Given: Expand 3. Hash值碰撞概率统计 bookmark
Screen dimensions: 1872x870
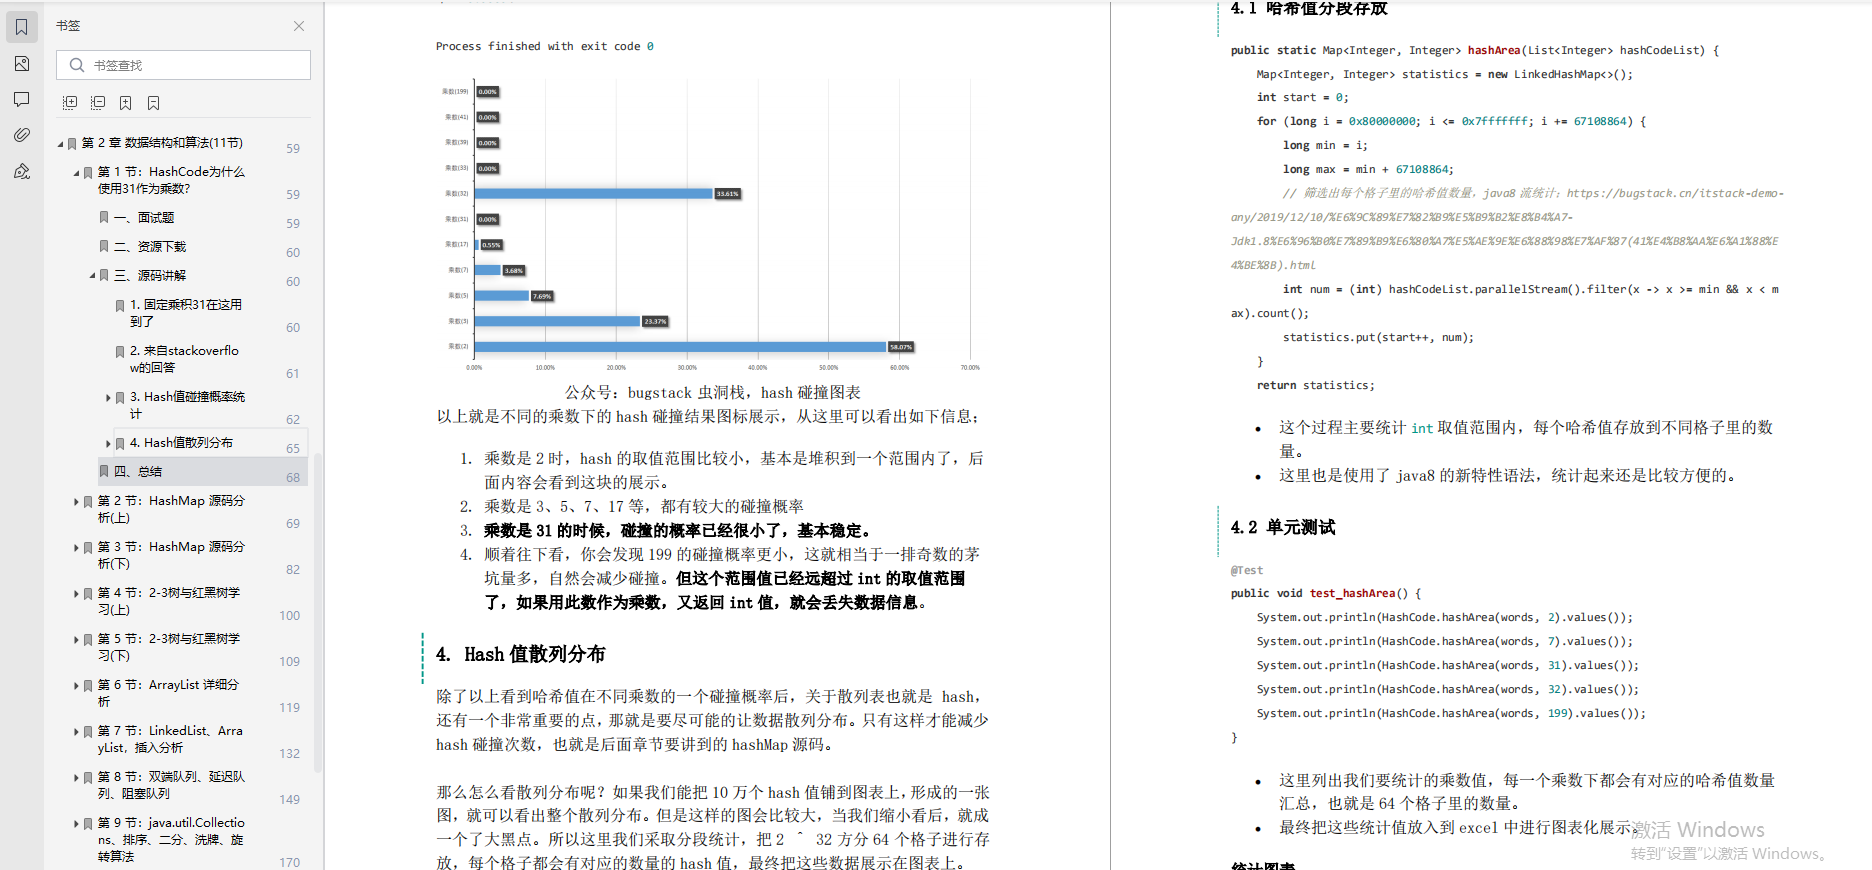Looking at the screenshot, I should 108,398.
